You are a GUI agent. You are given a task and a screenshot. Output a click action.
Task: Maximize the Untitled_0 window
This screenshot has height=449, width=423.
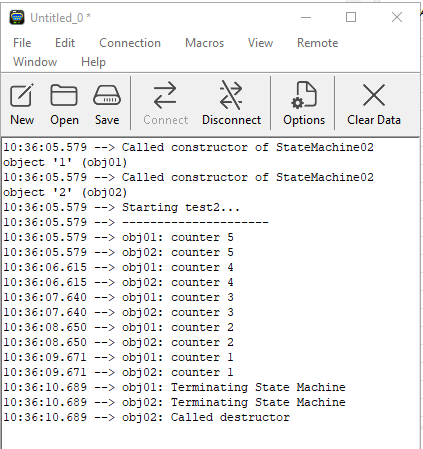point(351,17)
